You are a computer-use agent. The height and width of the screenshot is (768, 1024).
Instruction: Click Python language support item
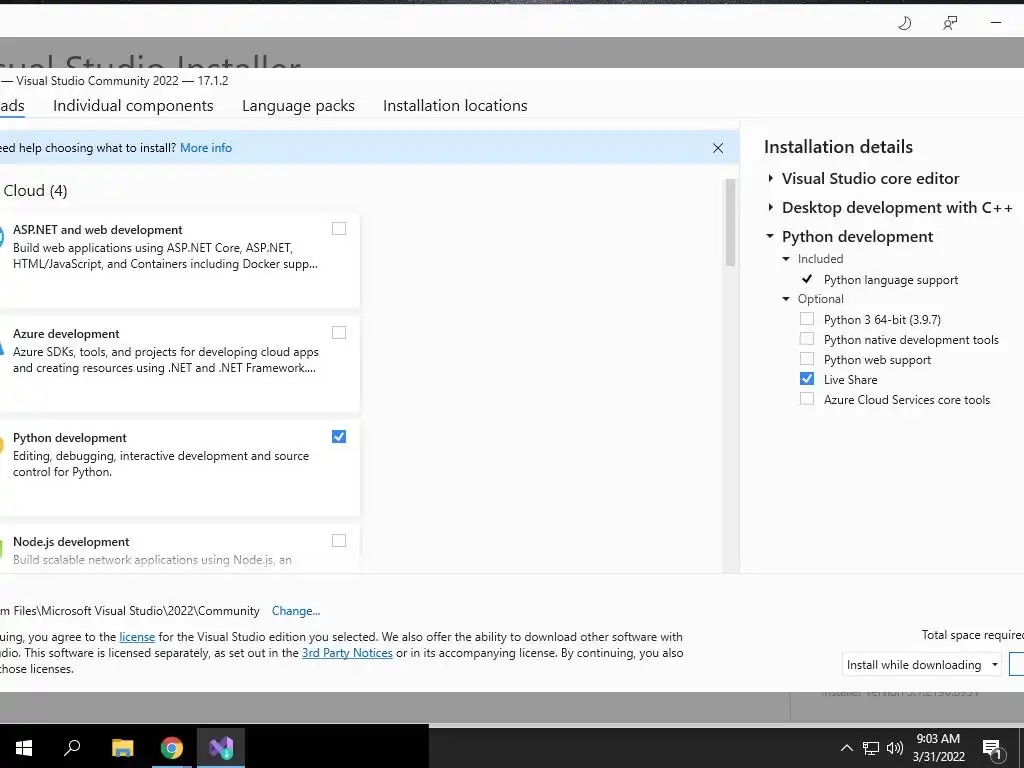coord(891,280)
